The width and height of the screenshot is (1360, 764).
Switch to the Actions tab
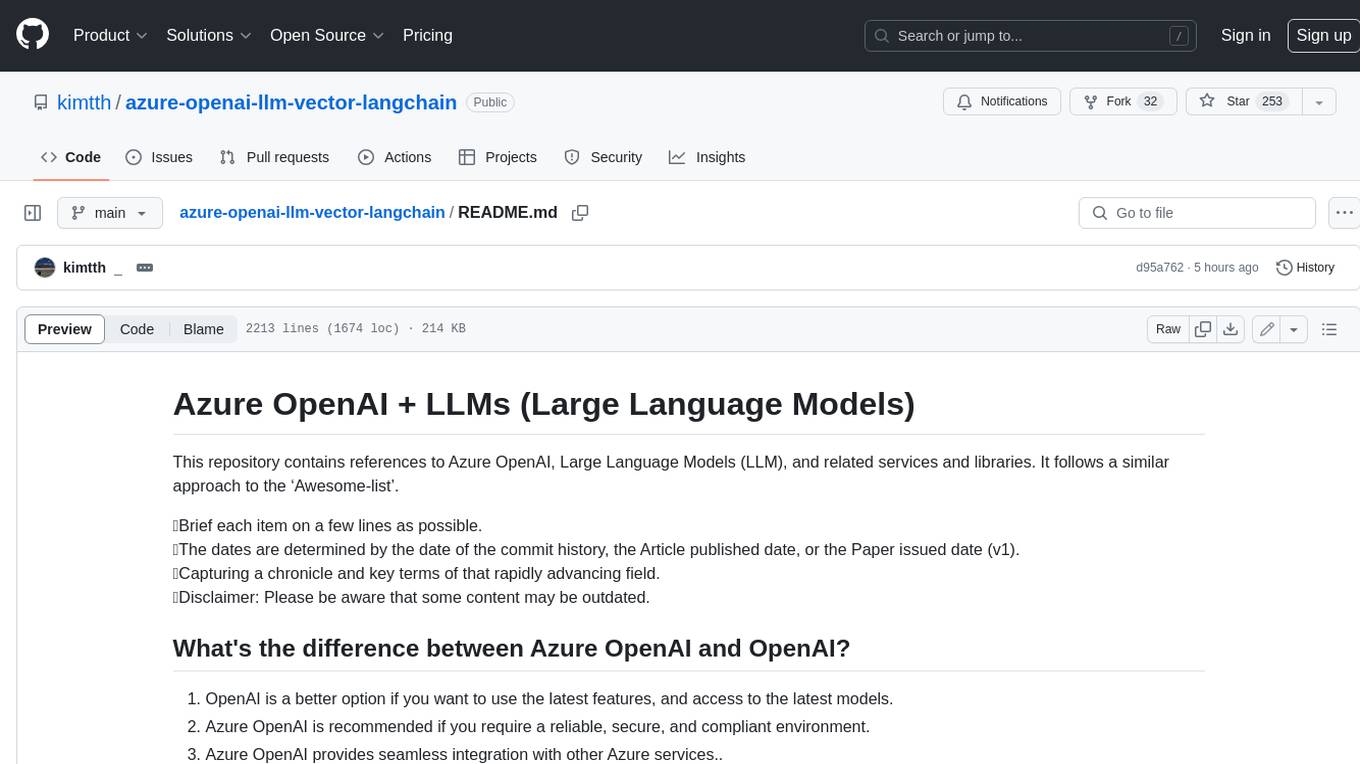[395, 157]
